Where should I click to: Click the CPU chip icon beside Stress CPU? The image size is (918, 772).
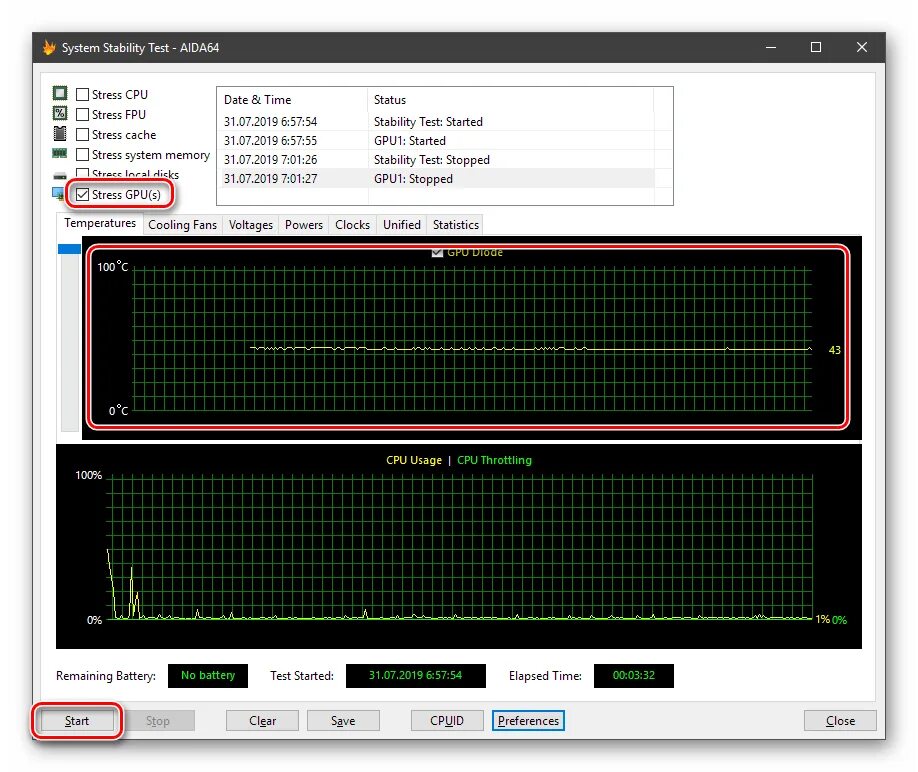[60, 93]
